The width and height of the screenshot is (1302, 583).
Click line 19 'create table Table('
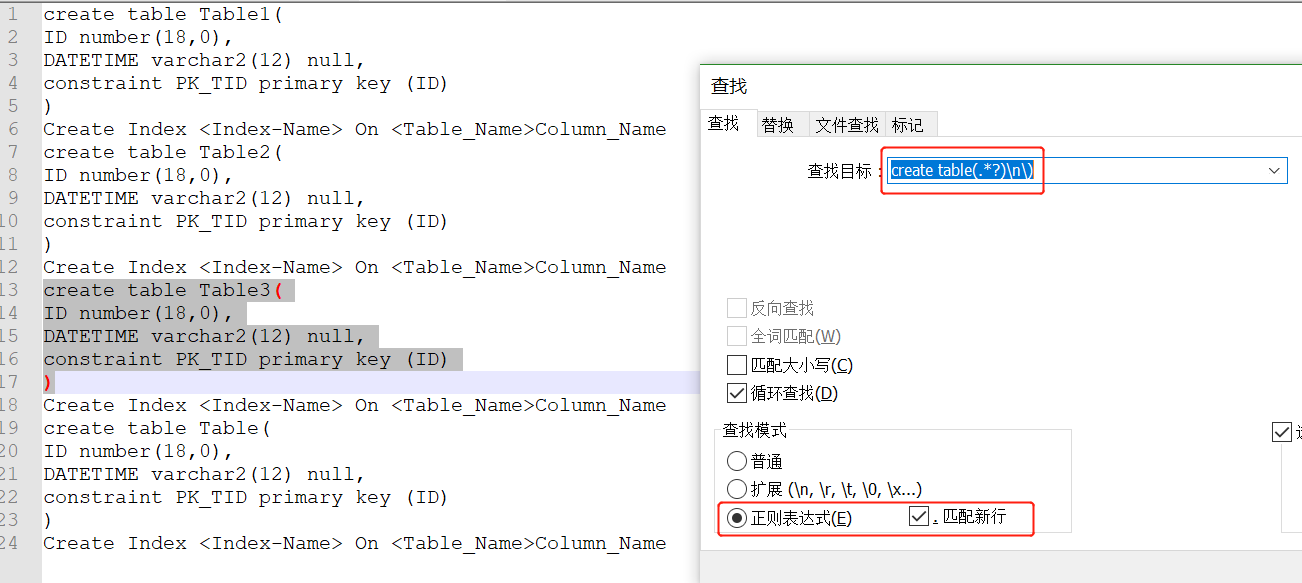click(x=157, y=428)
